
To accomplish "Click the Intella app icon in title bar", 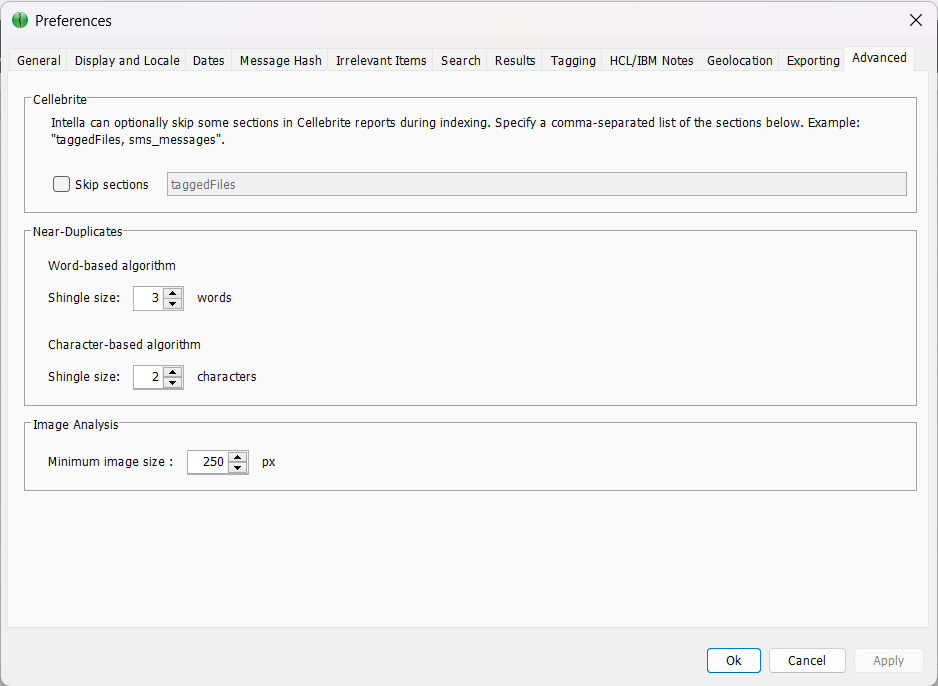I will click(20, 20).
